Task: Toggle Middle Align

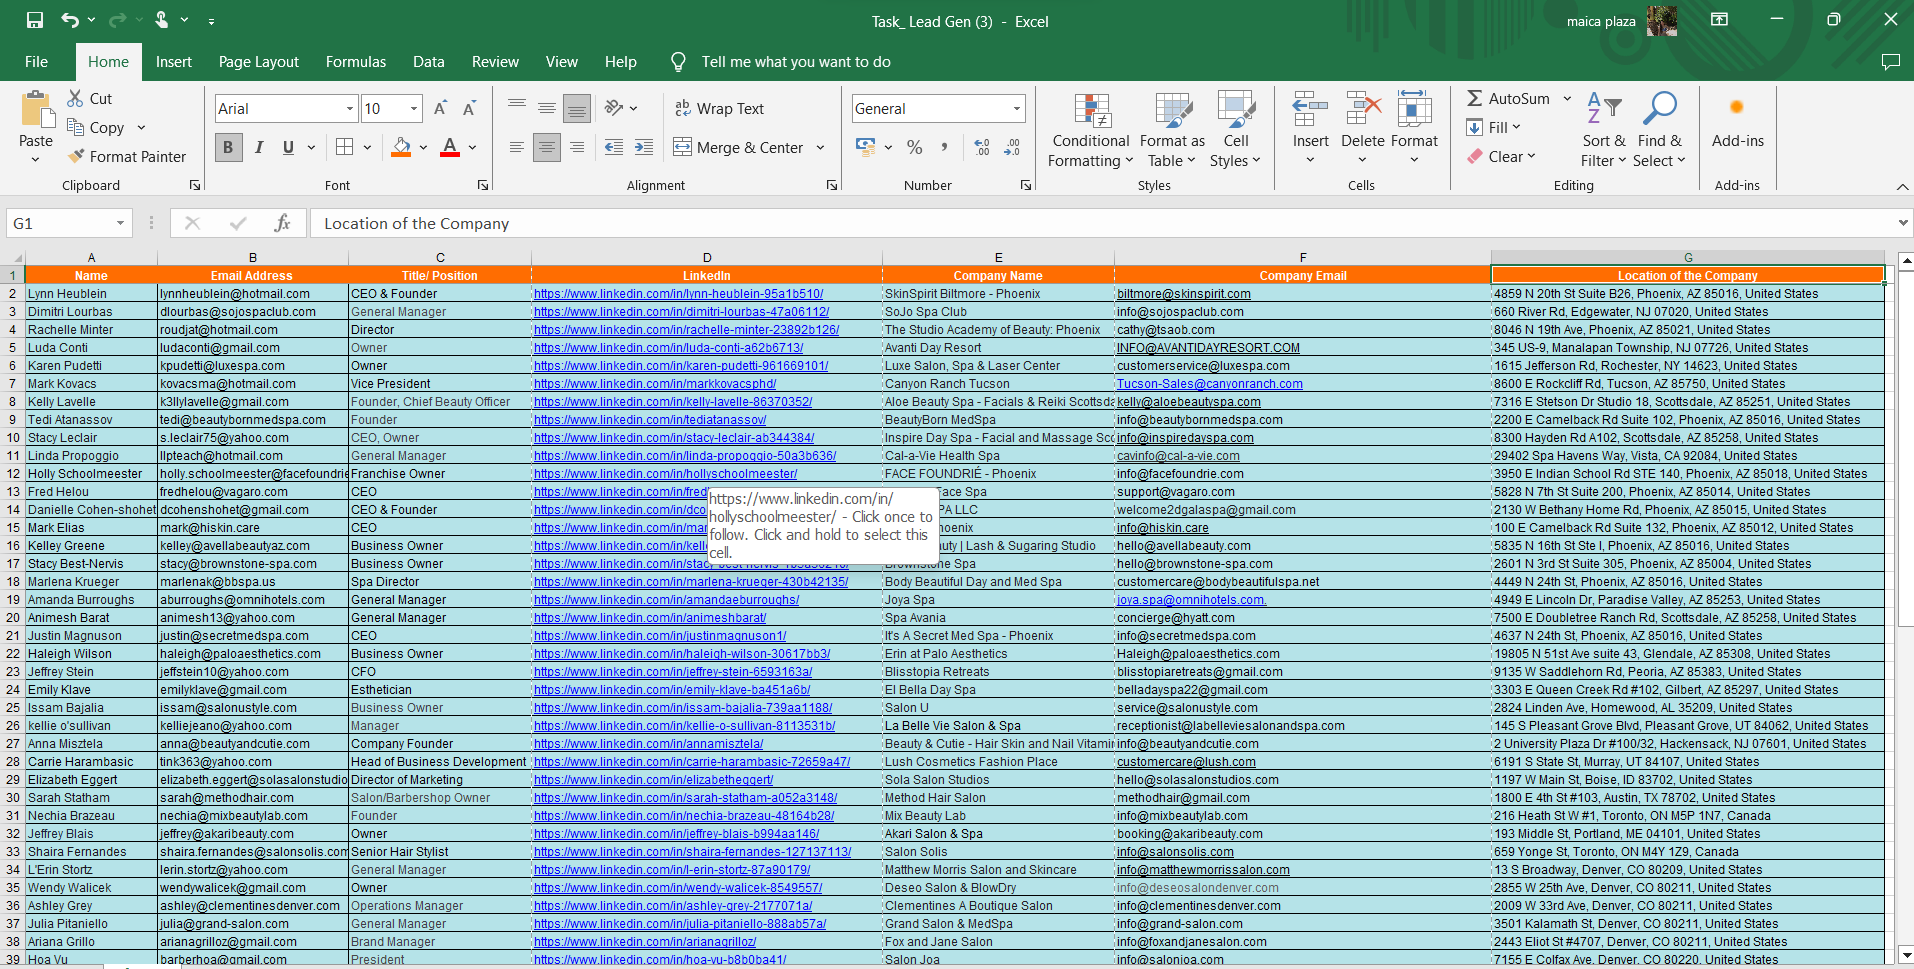Action: [547, 108]
